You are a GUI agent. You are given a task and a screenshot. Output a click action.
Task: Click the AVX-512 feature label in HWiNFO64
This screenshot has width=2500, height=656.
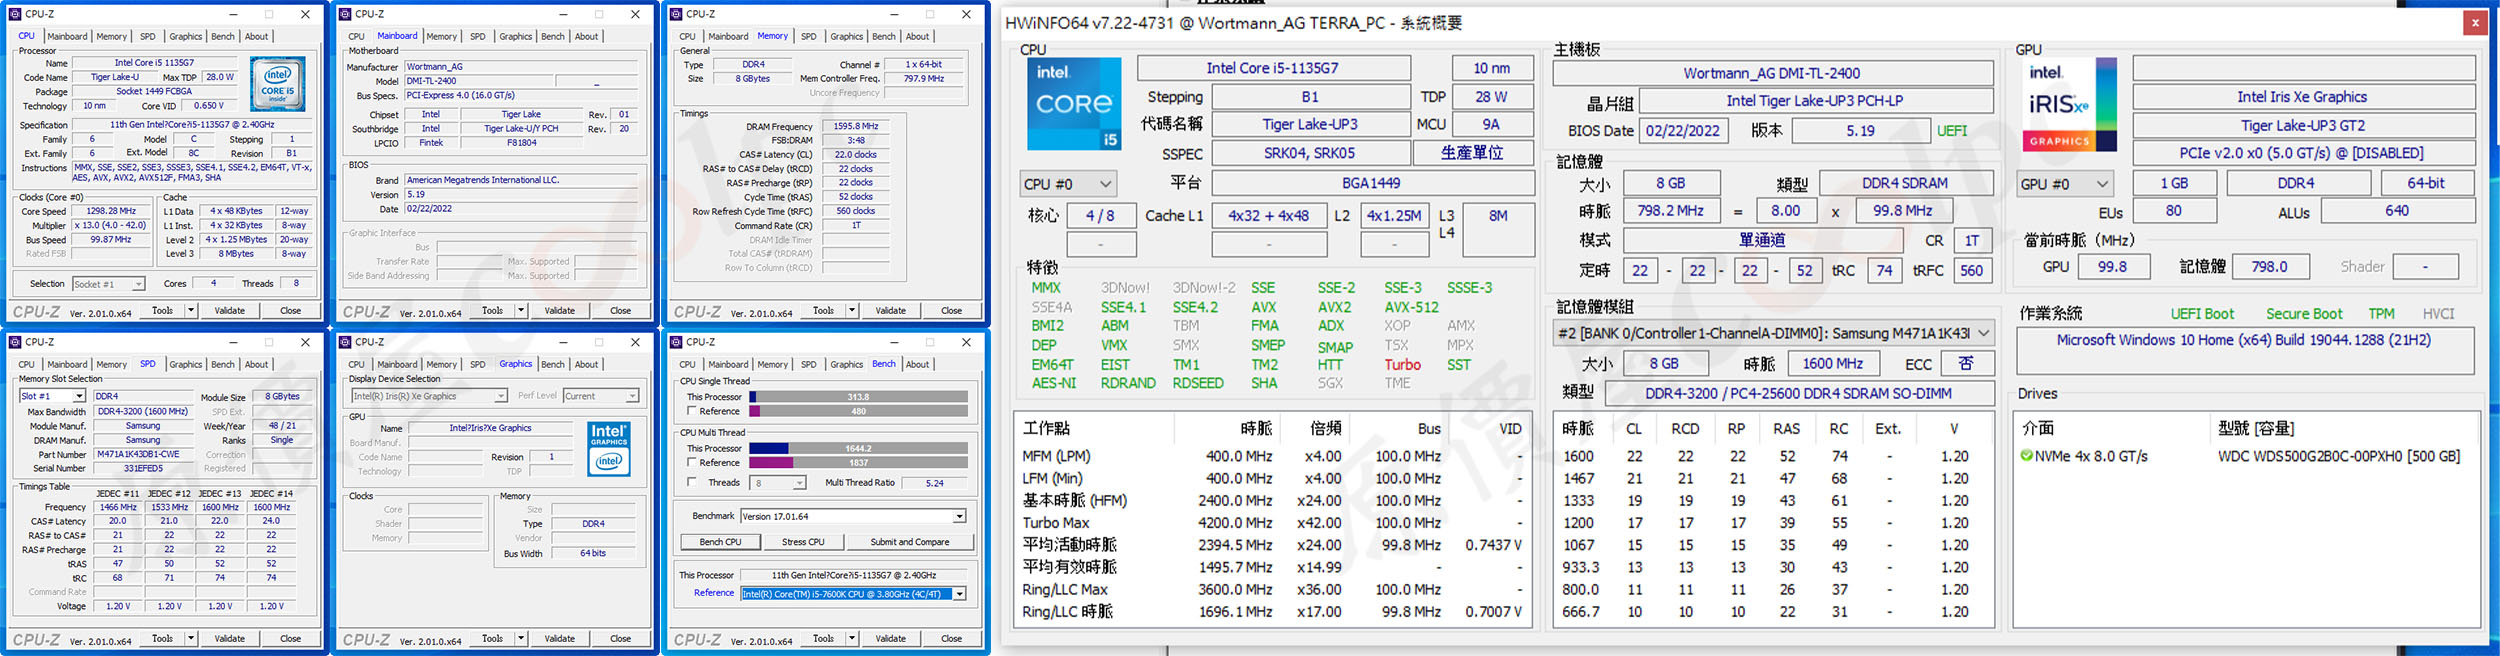click(1411, 307)
